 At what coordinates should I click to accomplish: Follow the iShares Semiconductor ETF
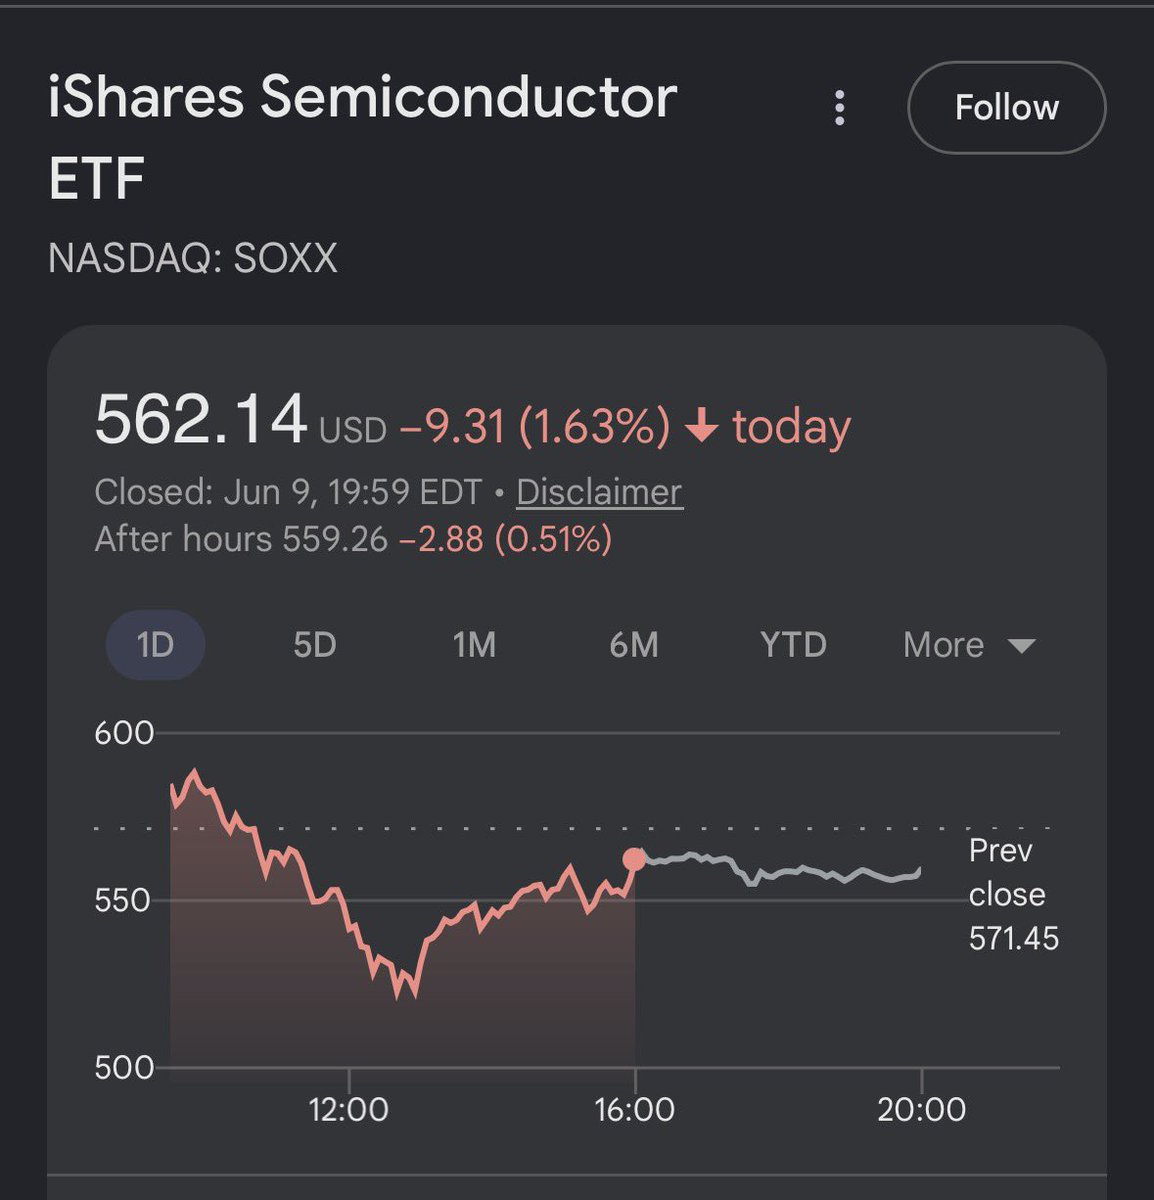[x=1006, y=107]
